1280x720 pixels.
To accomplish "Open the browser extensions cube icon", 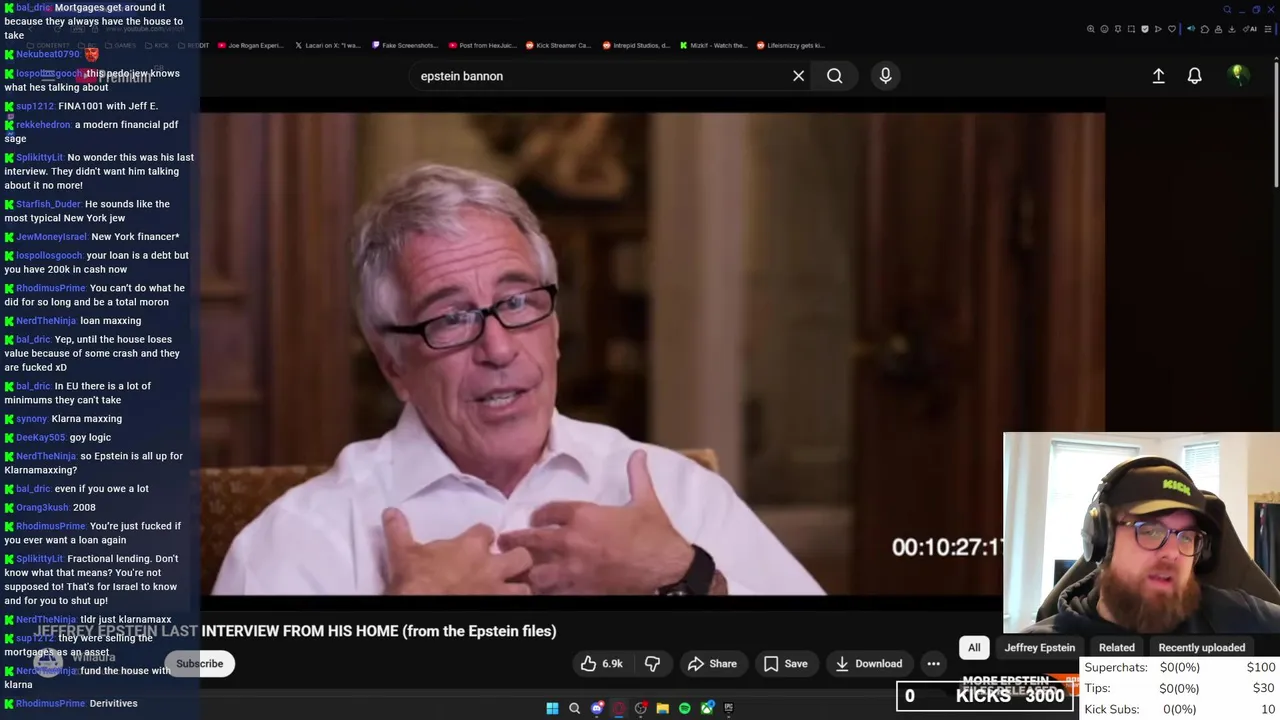I will coord(1205,29).
